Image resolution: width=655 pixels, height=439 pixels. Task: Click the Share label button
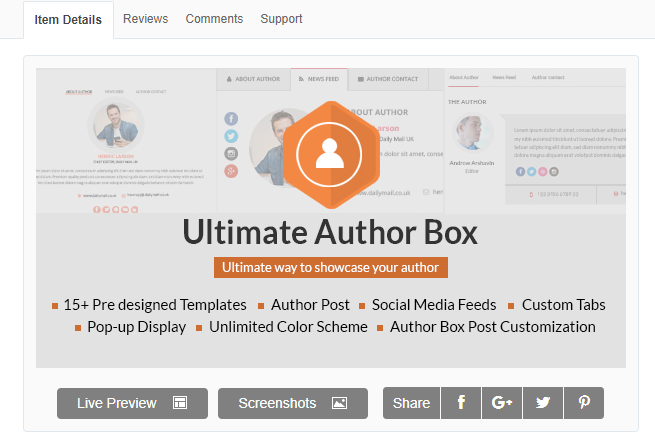pyautogui.click(x=411, y=403)
